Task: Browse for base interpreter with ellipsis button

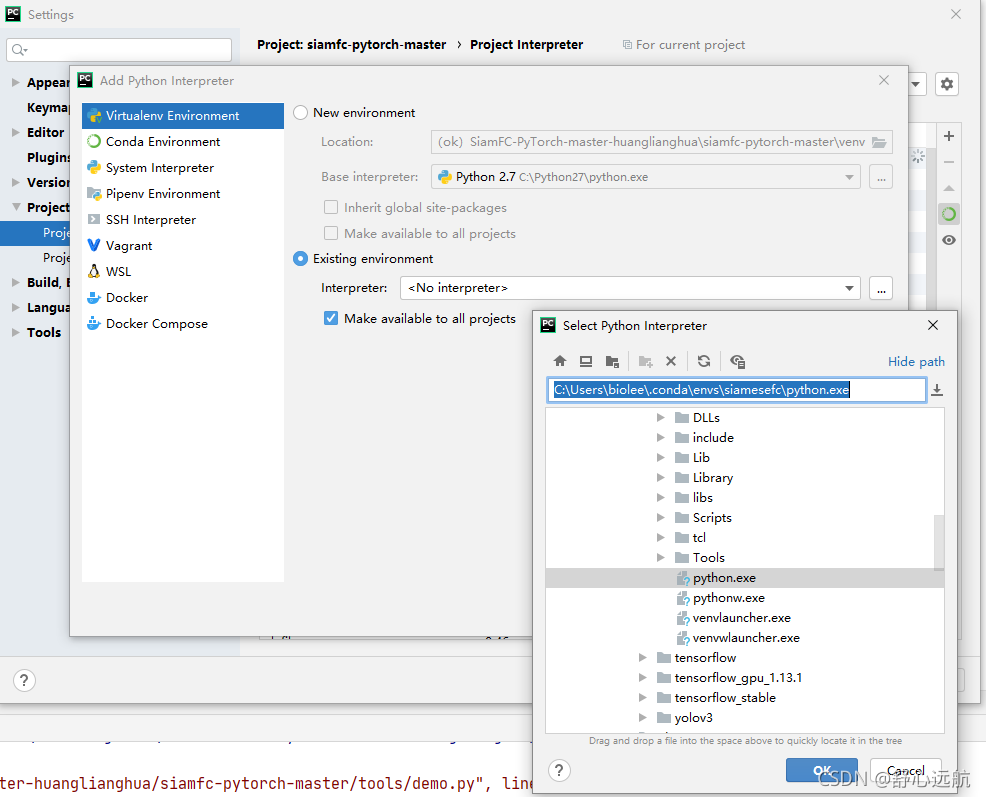Action: tap(881, 177)
